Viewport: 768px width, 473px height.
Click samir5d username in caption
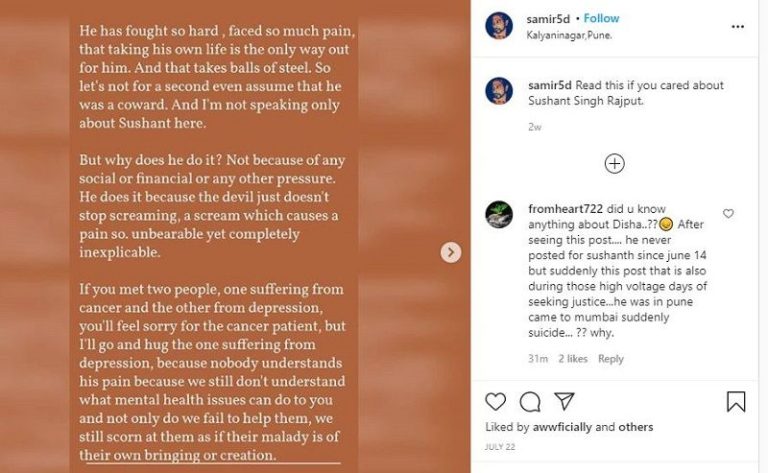click(x=549, y=86)
